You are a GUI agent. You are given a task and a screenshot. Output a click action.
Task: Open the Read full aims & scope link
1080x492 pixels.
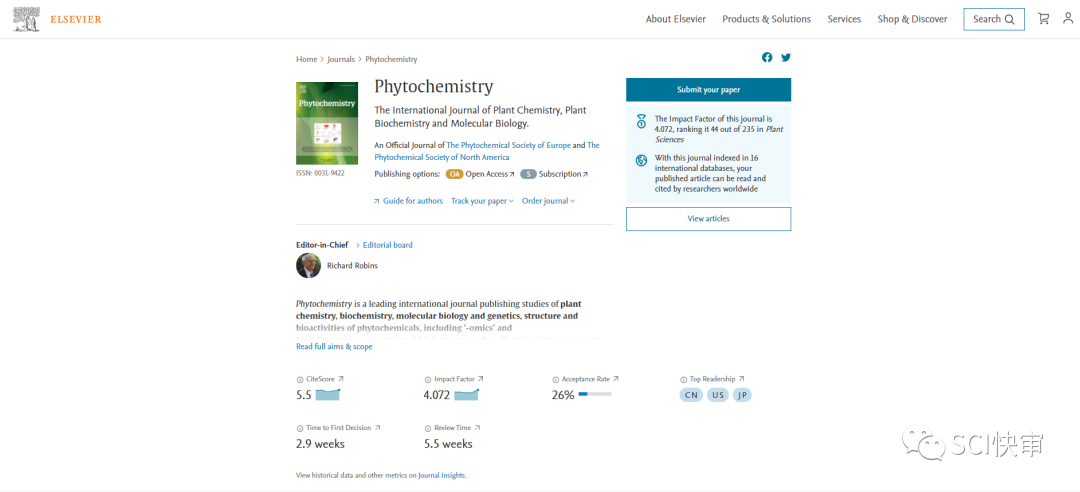334,347
